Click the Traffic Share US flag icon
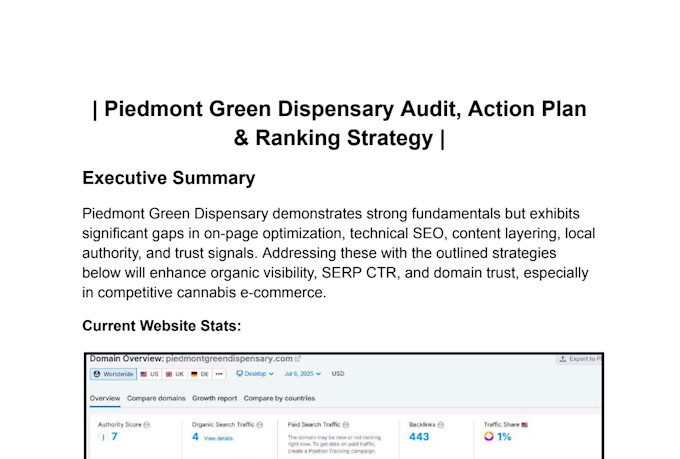 [x=525, y=425]
